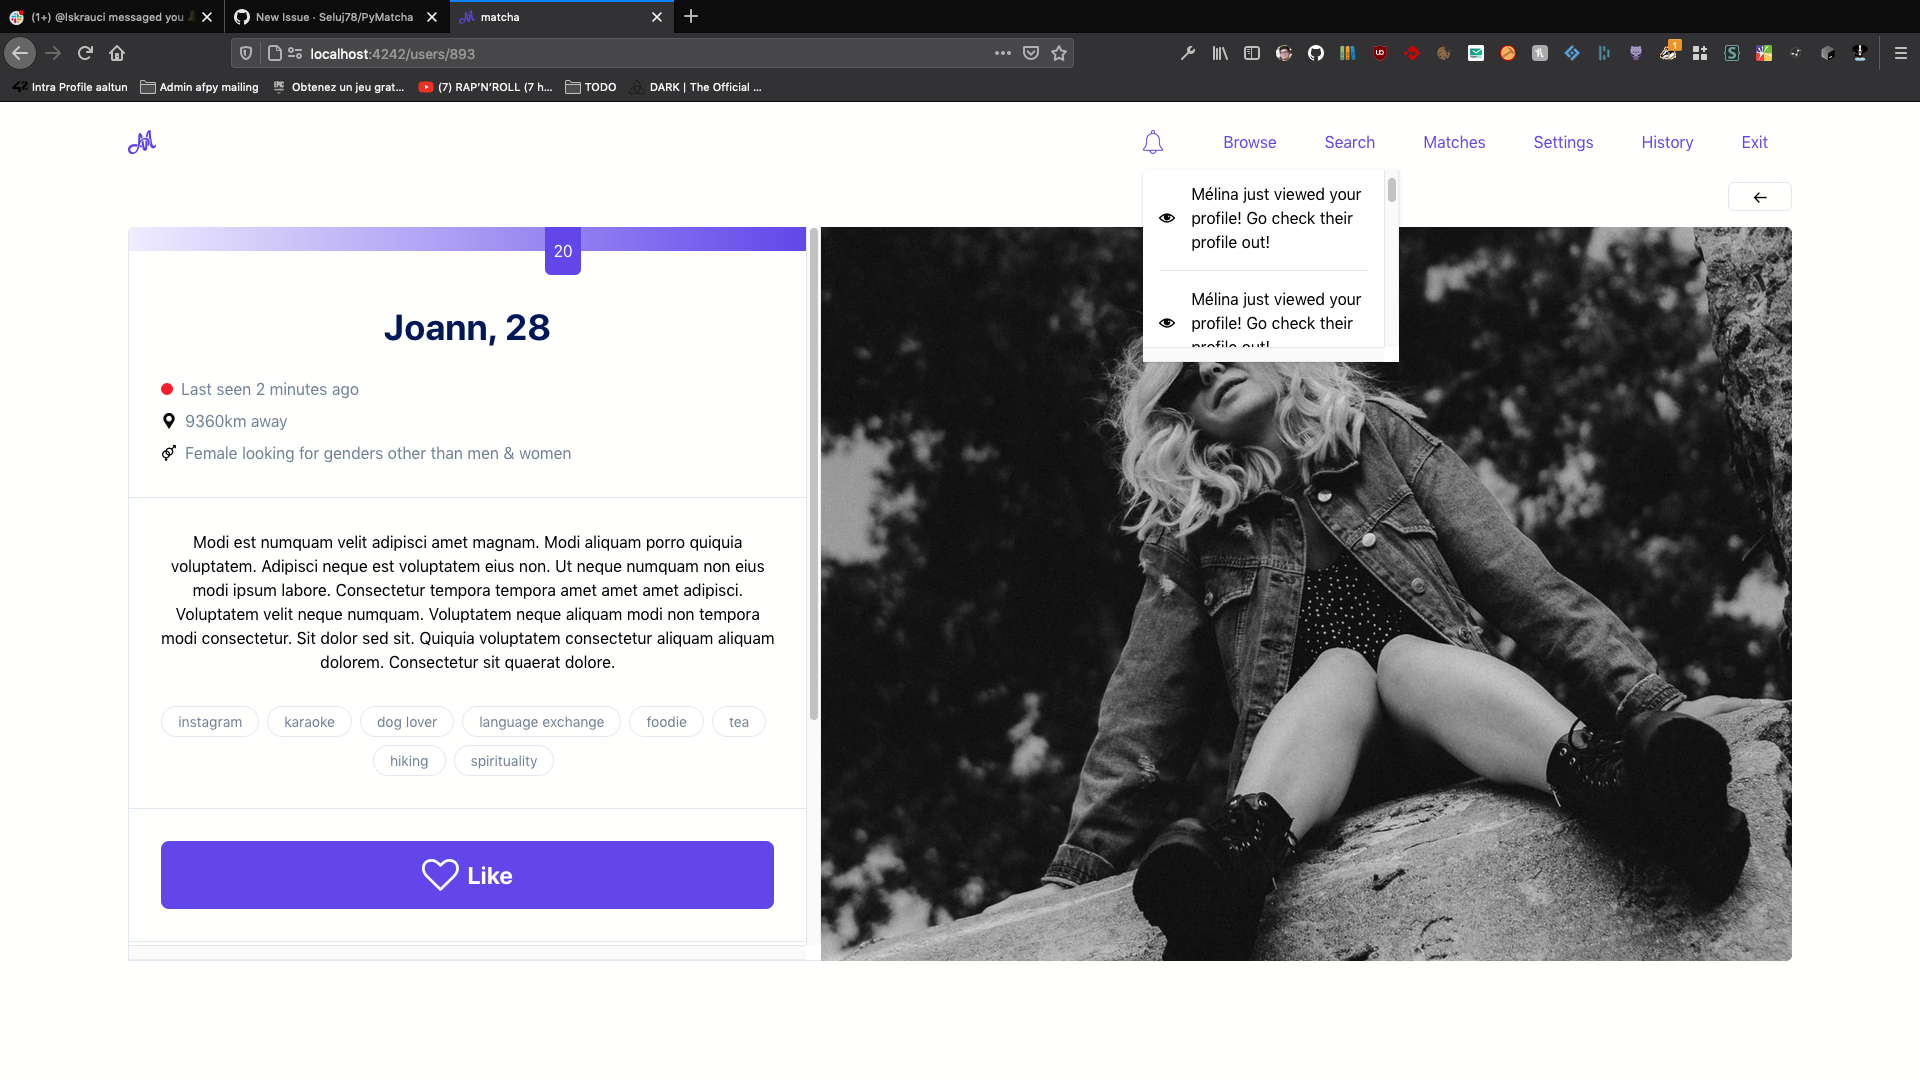Click the notifications list scrollbar
This screenshot has height=1080, width=1920.
tap(1391, 191)
